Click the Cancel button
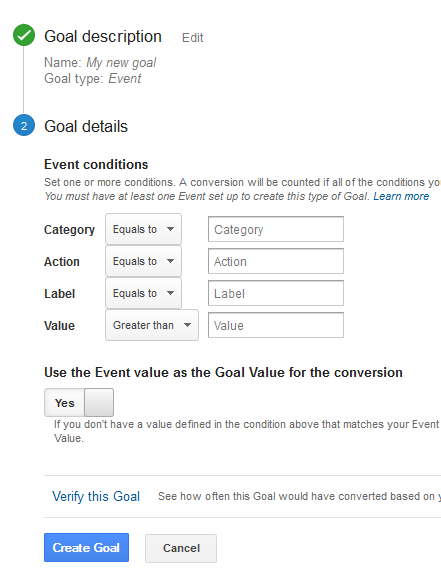The width and height of the screenshot is (441, 570). click(181, 548)
